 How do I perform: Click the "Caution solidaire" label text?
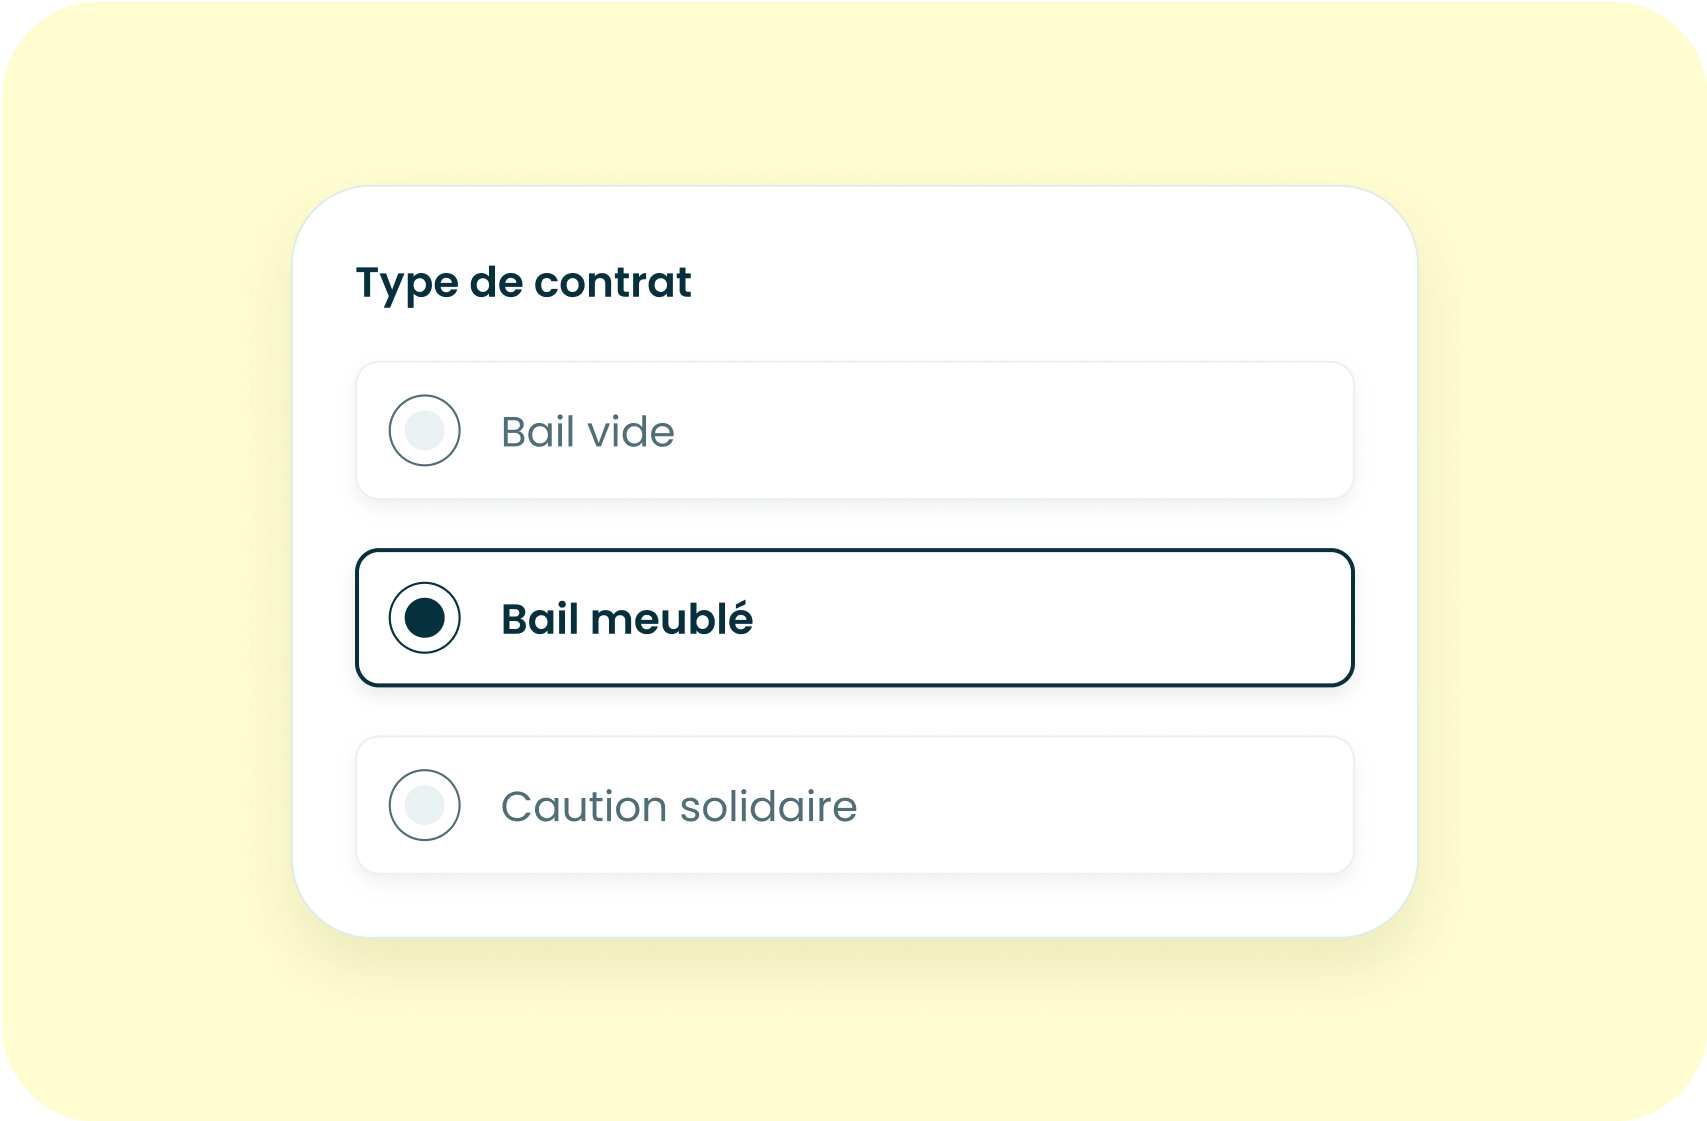678,806
